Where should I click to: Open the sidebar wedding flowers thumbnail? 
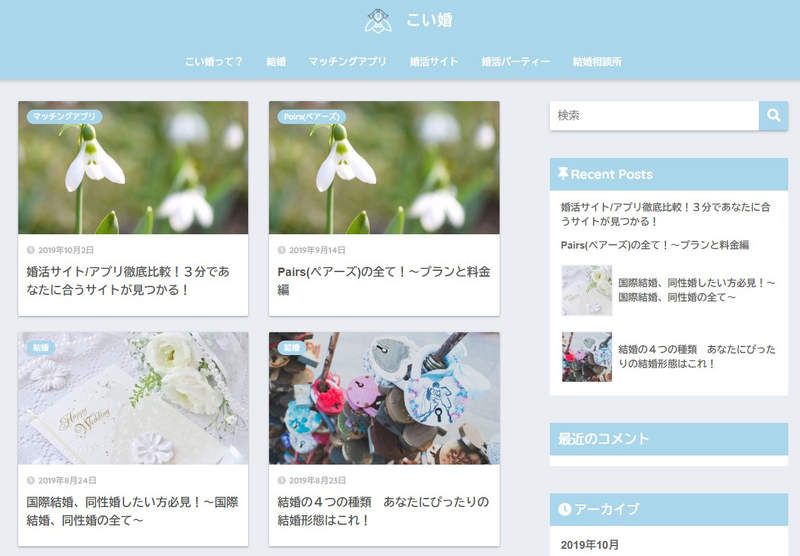(586, 290)
